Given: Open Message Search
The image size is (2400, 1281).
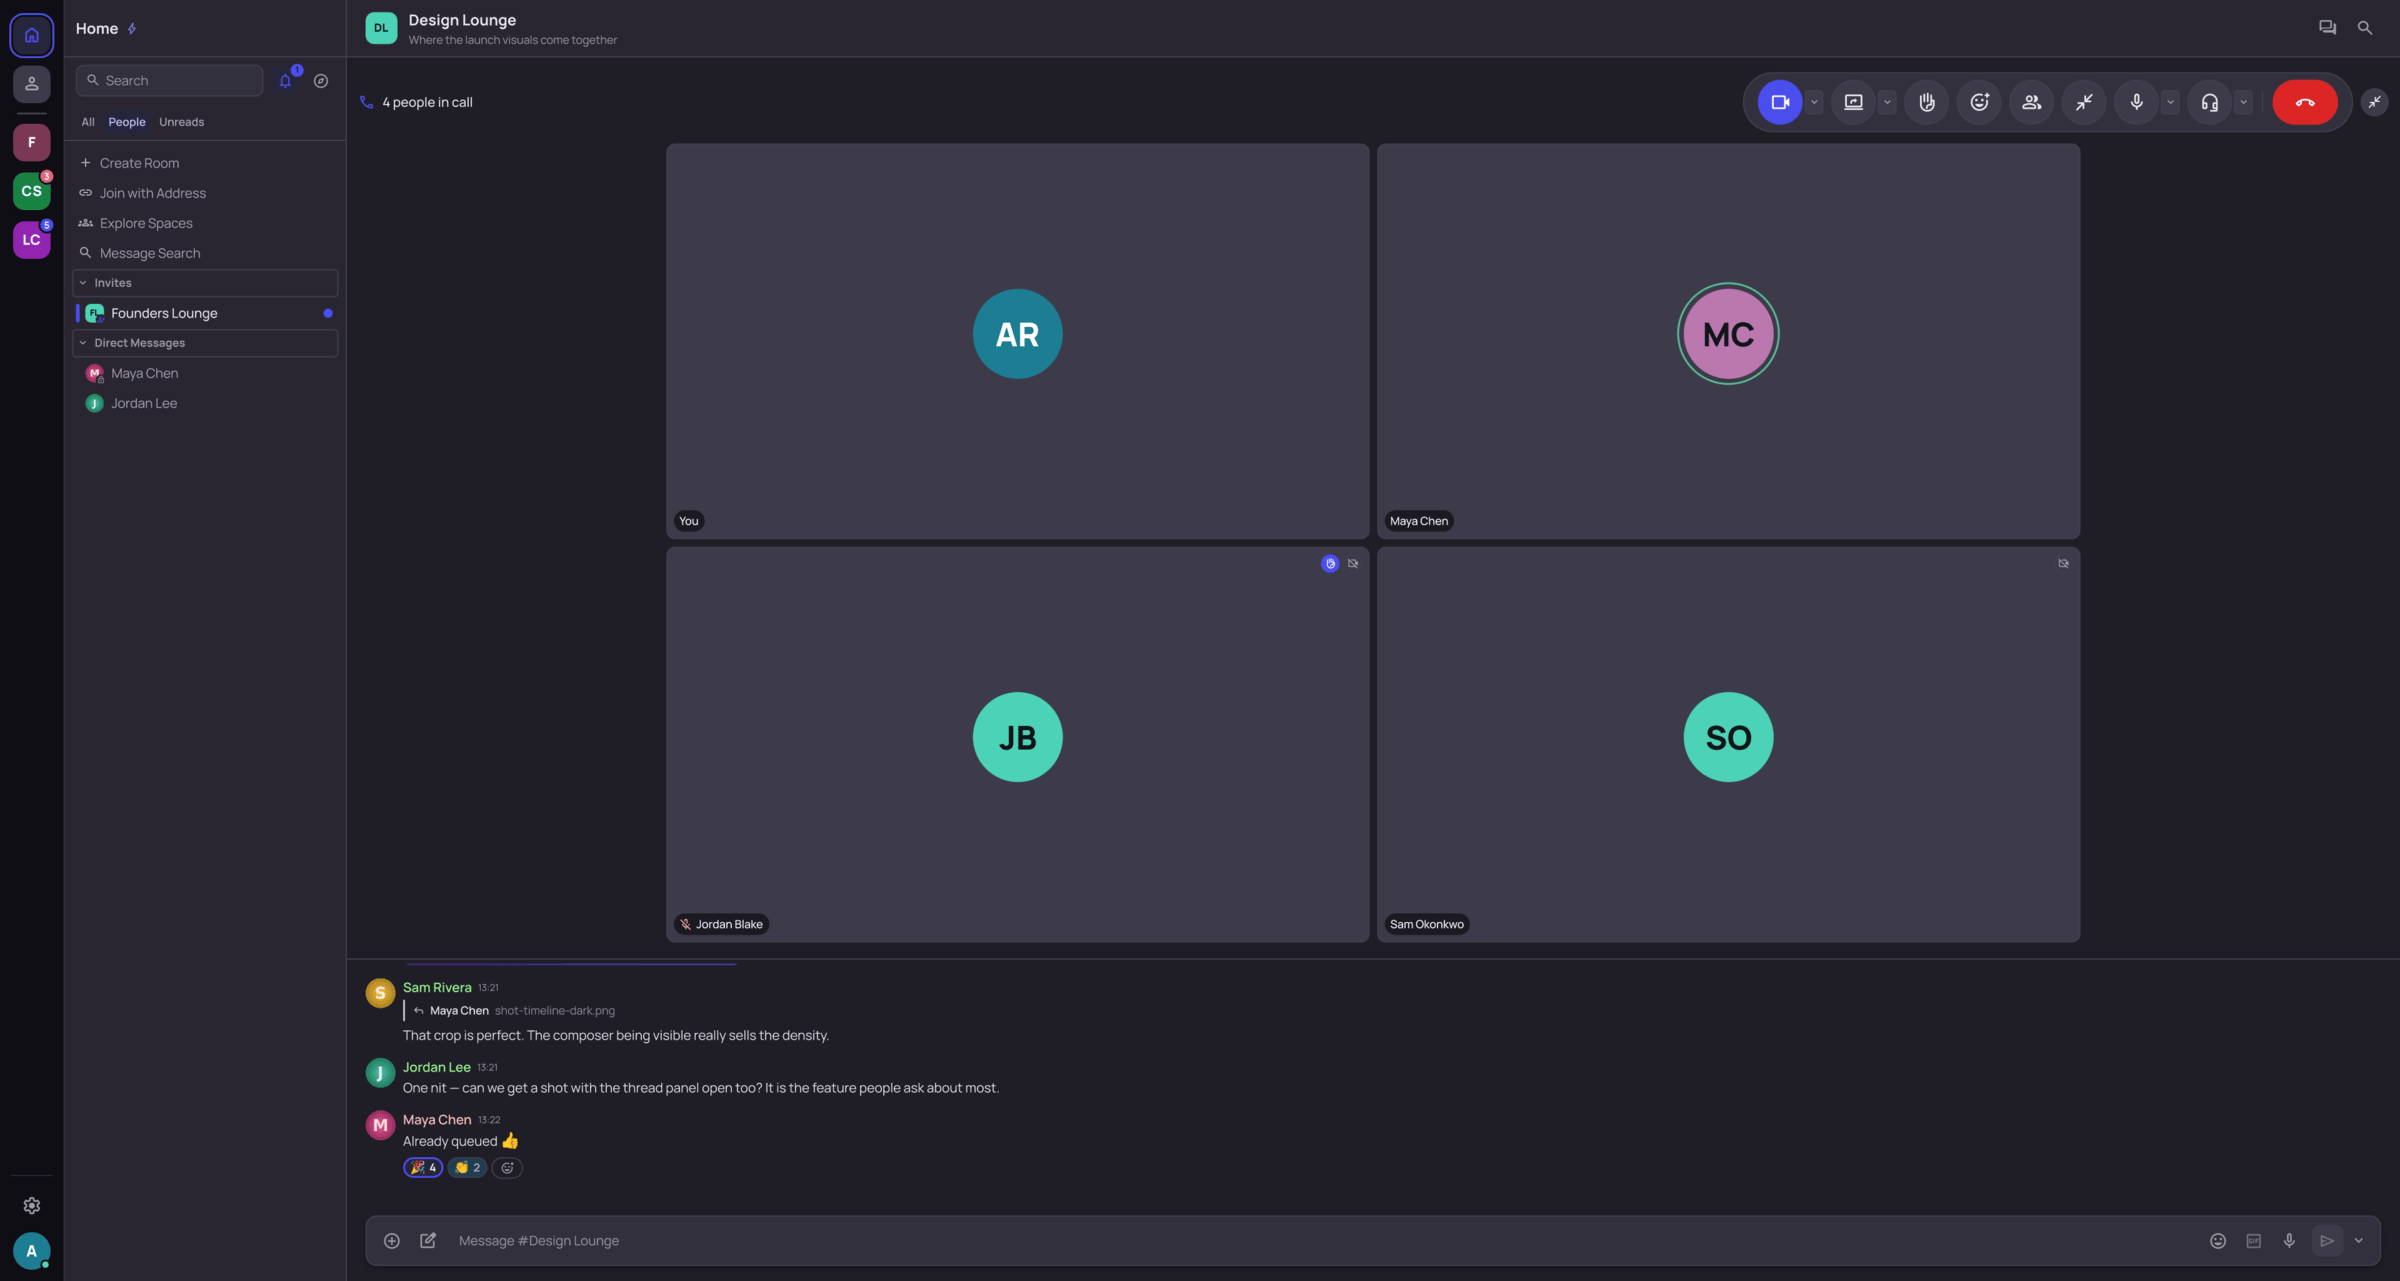Looking at the screenshot, I should 207,253.
